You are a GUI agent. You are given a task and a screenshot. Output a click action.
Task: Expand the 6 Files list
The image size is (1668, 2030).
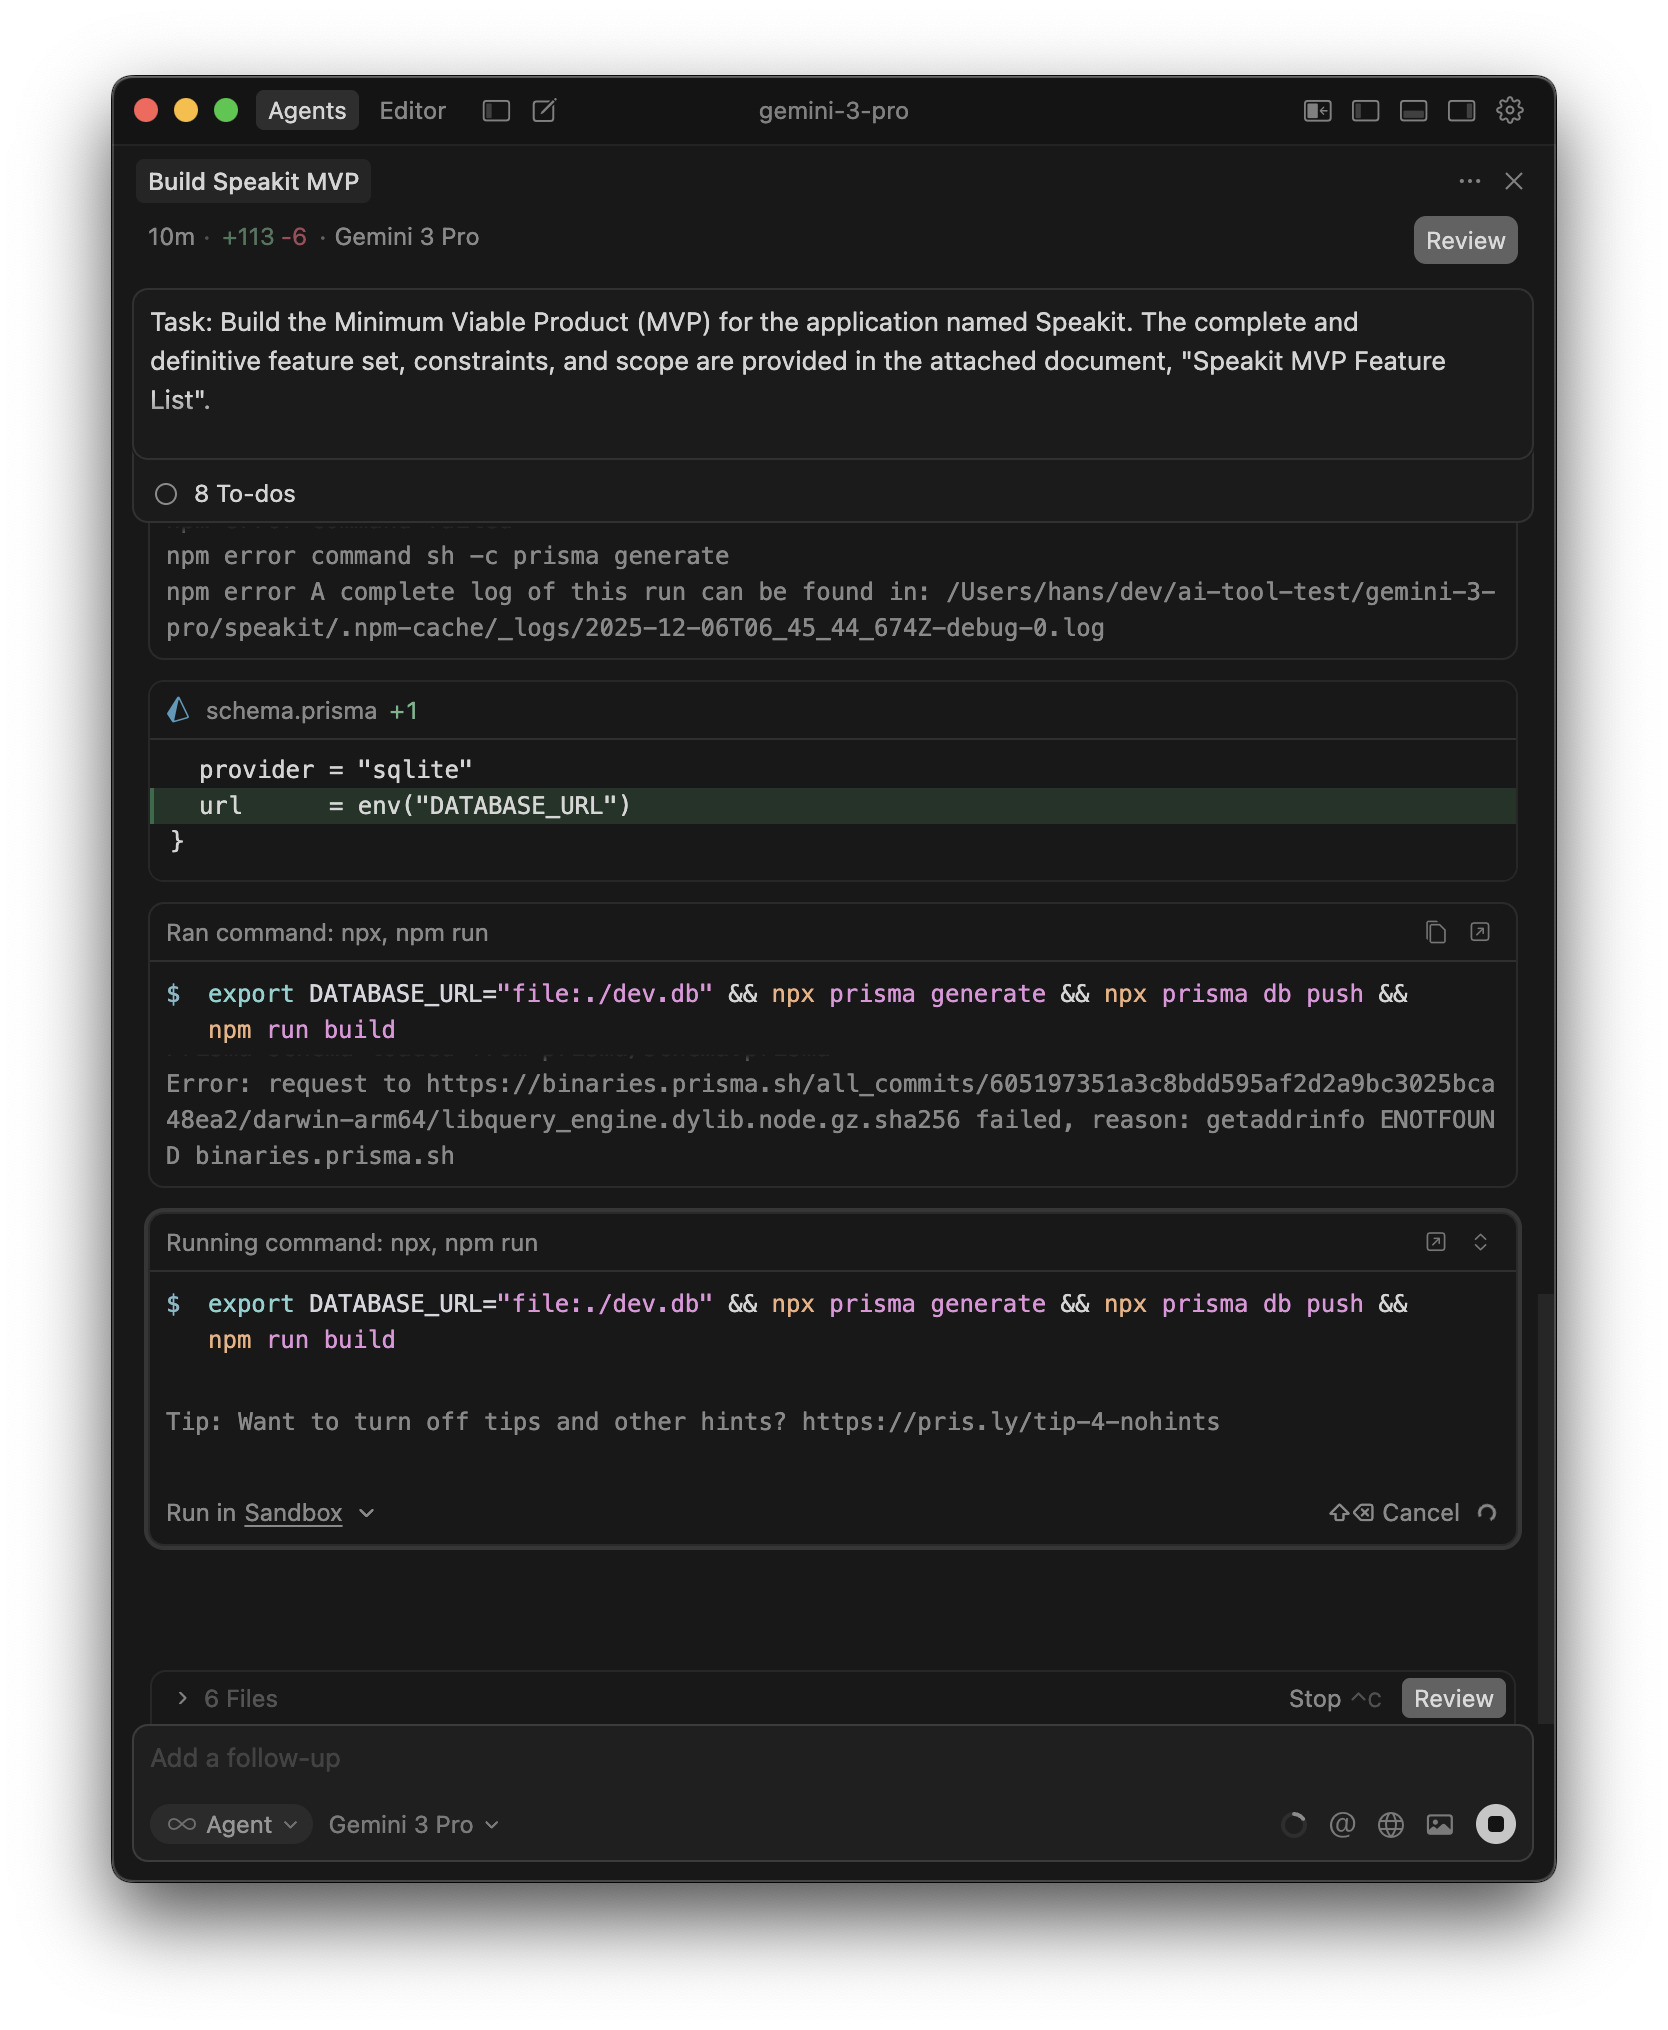[227, 1698]
